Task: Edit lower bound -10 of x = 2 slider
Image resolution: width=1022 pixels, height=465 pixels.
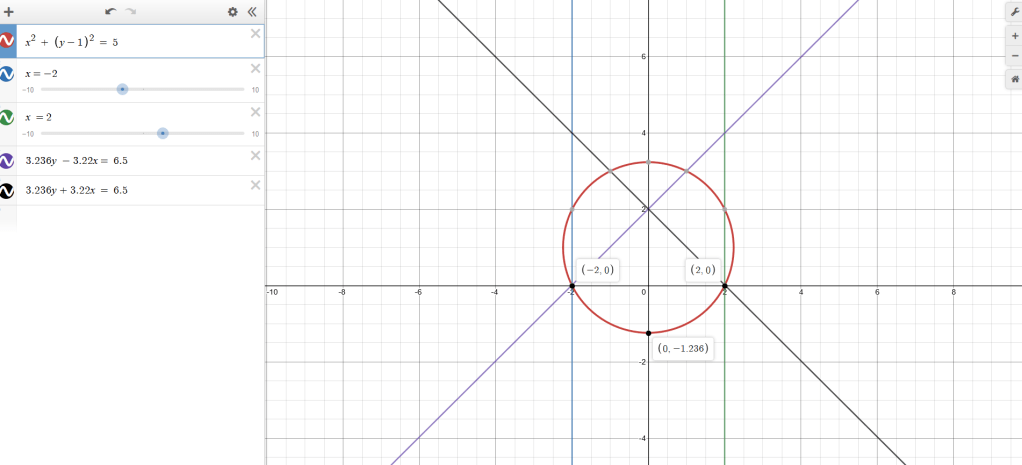Action: 28,134
